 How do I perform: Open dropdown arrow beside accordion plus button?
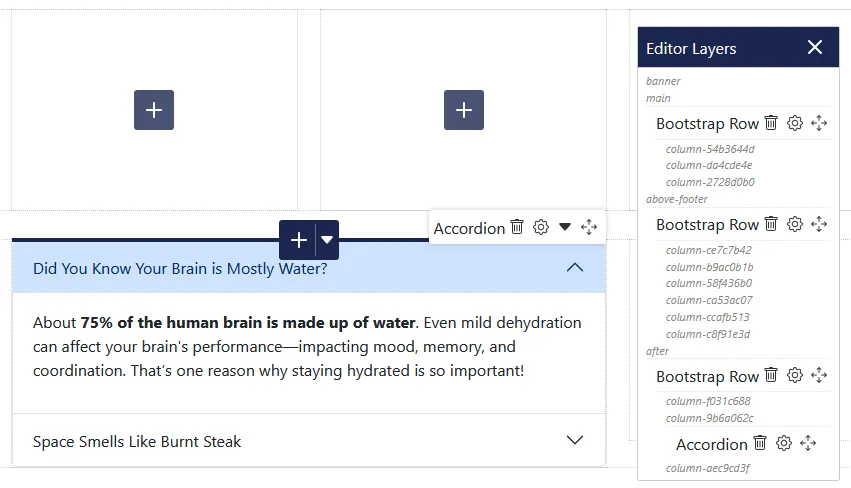pyautogui.click(x=327, y=240)
